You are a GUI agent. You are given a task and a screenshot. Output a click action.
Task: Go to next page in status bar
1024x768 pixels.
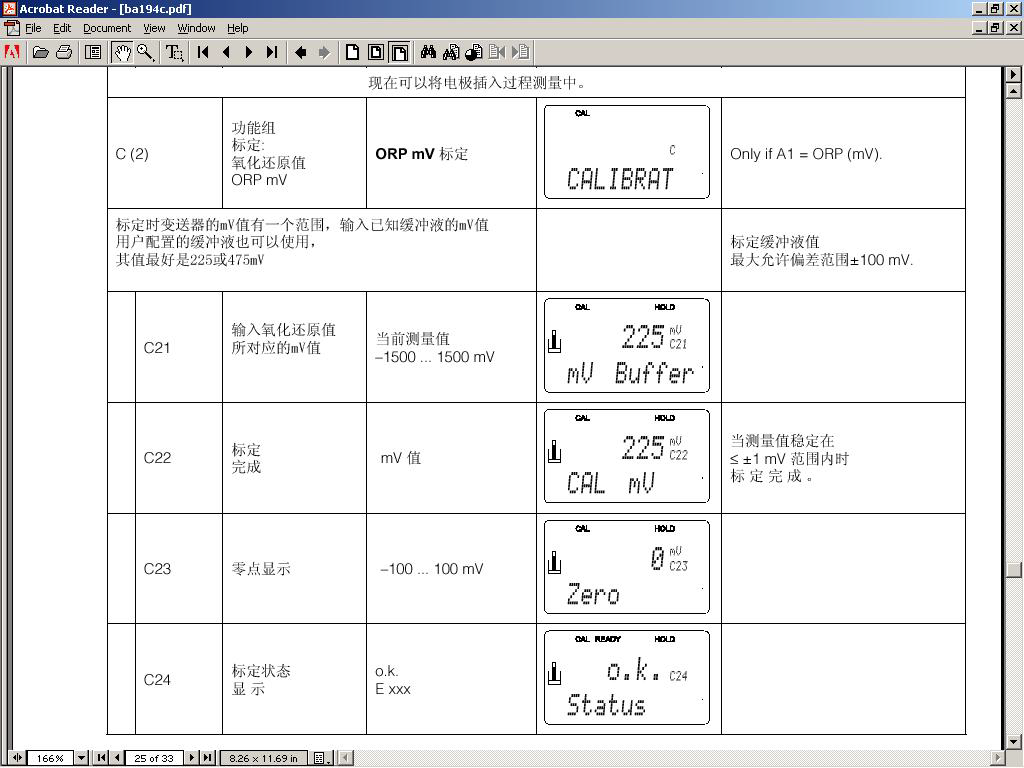(x=193, y=758)
